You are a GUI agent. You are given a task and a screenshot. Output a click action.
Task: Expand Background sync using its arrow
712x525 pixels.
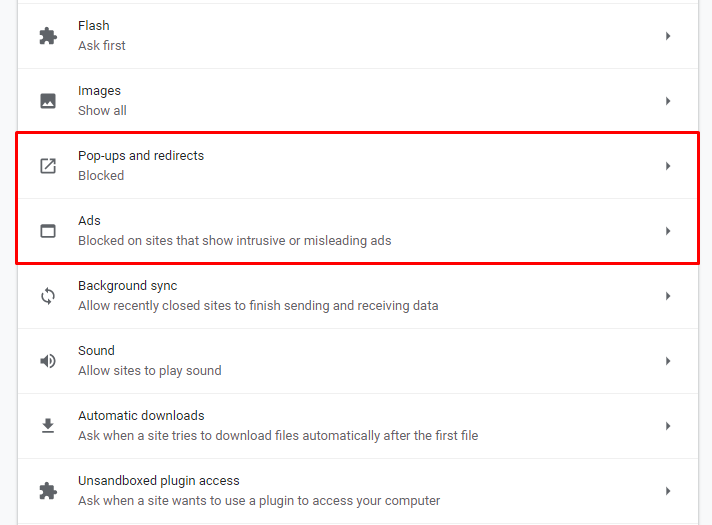coord(668,296)
